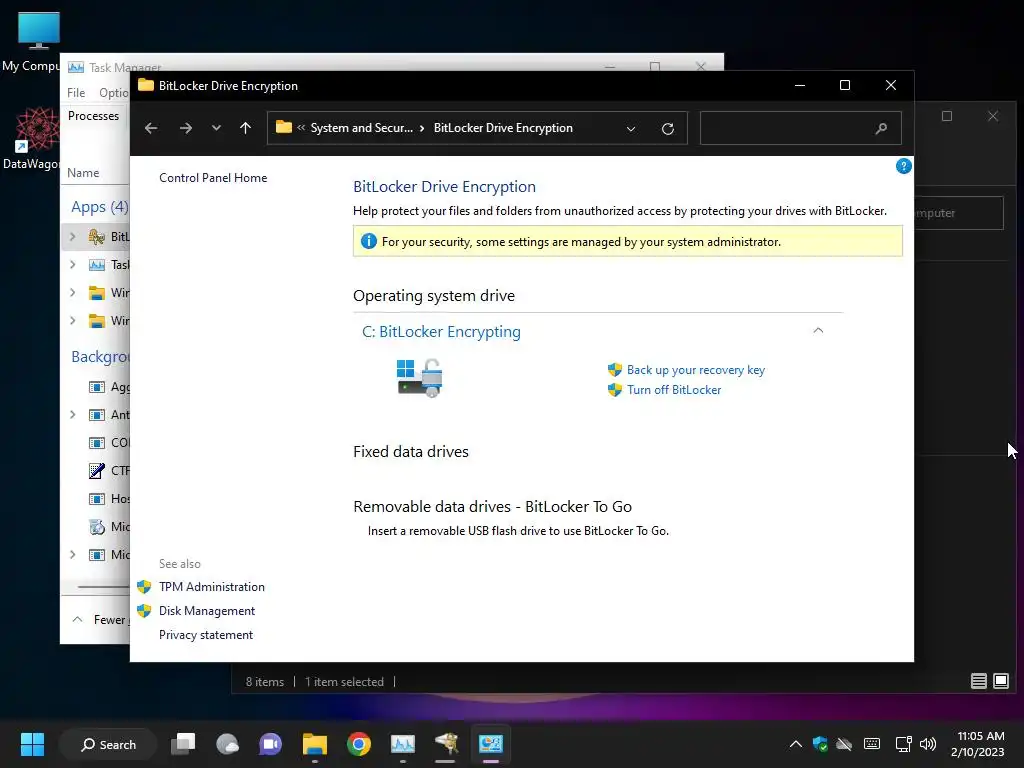Open recent locations chevron dropdown

216,128
